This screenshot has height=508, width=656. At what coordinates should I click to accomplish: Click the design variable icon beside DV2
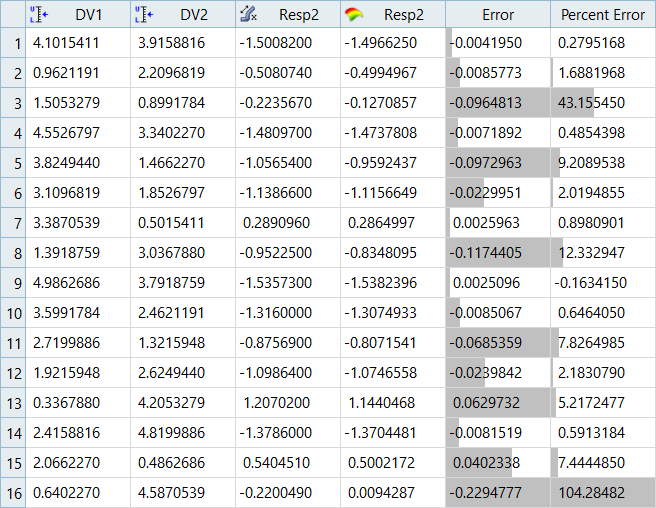pyautogui.click(x=143, y=15)
